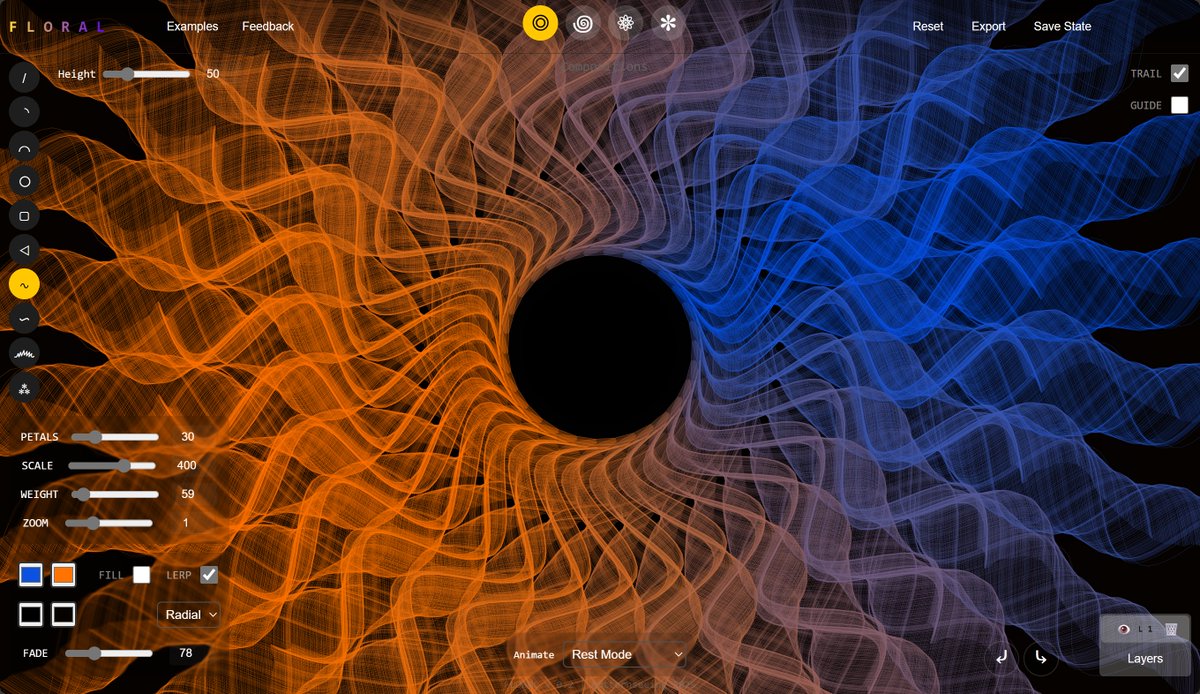
Task: Click the redo curved arrow icon
Action: tap(1041, 658)
